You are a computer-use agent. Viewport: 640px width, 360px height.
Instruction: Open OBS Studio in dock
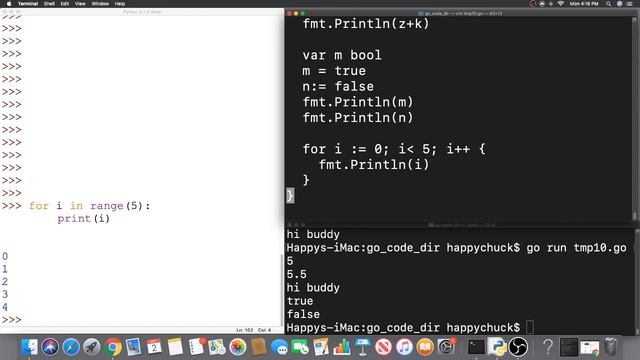(518, 347)
